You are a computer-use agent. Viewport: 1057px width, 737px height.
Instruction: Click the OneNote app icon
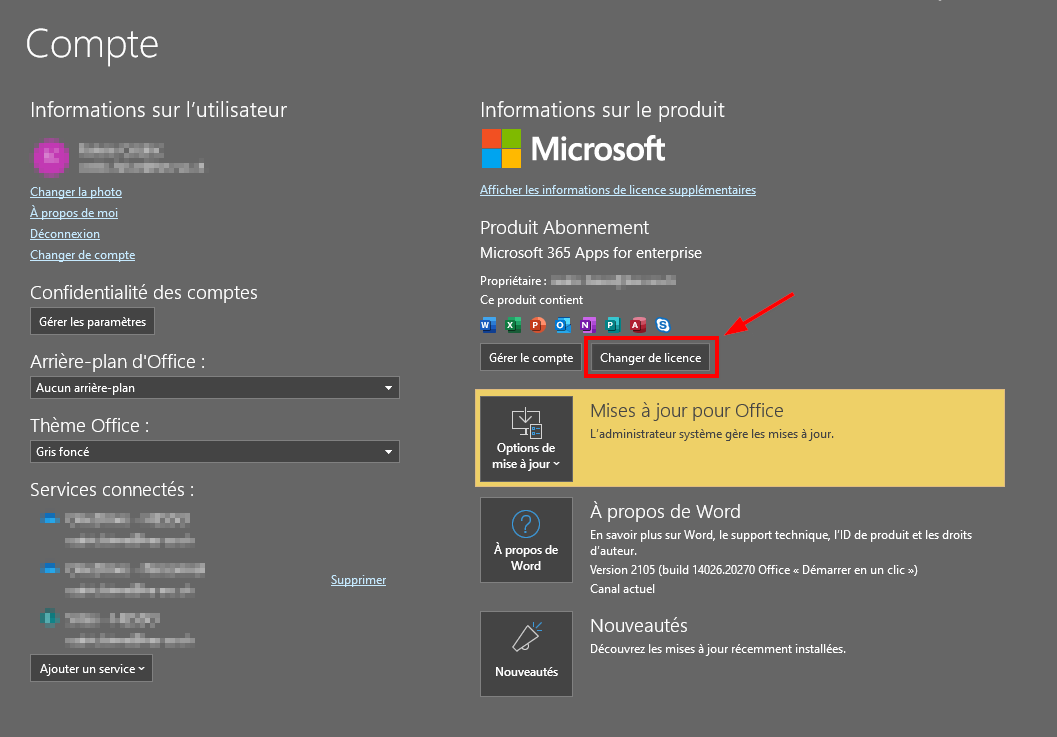pyautogui.click(x=588, y=325)
